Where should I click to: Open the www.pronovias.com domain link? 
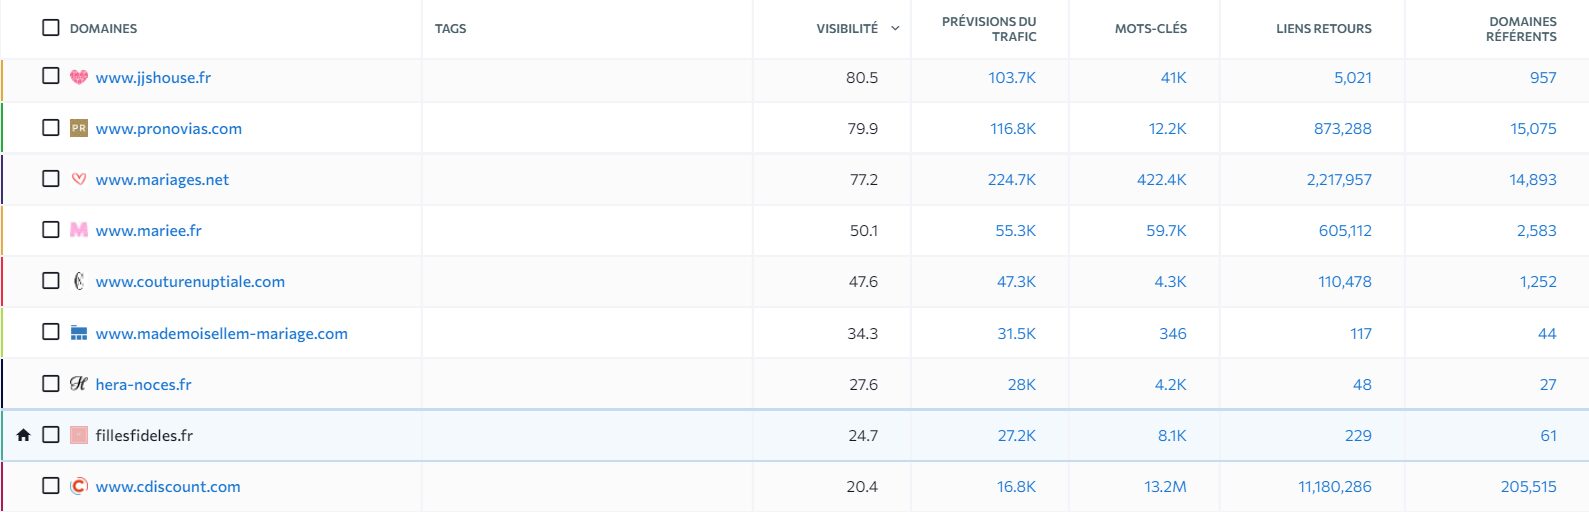pos(169,128)
